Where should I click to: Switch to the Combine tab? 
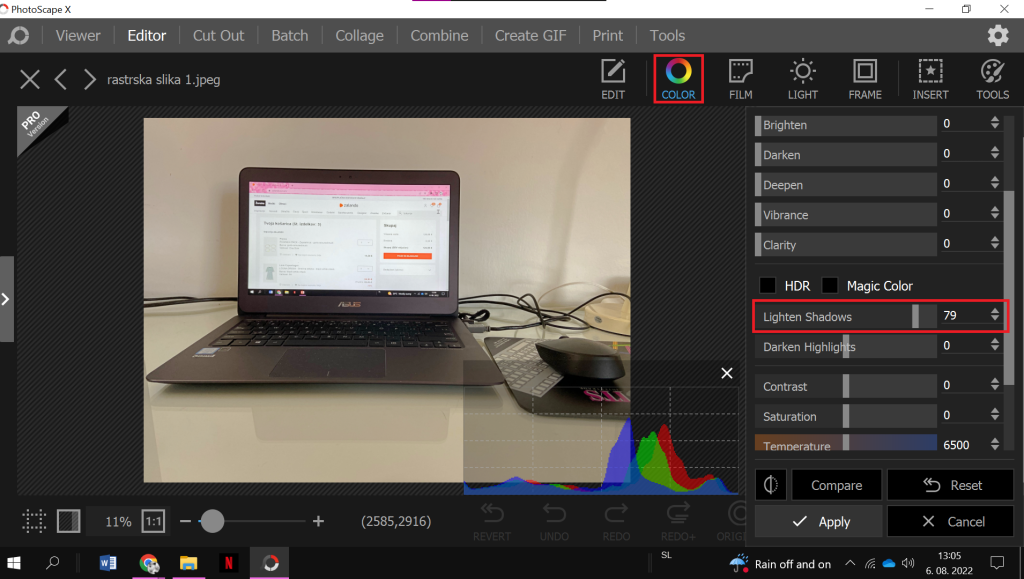click(439, 35)
